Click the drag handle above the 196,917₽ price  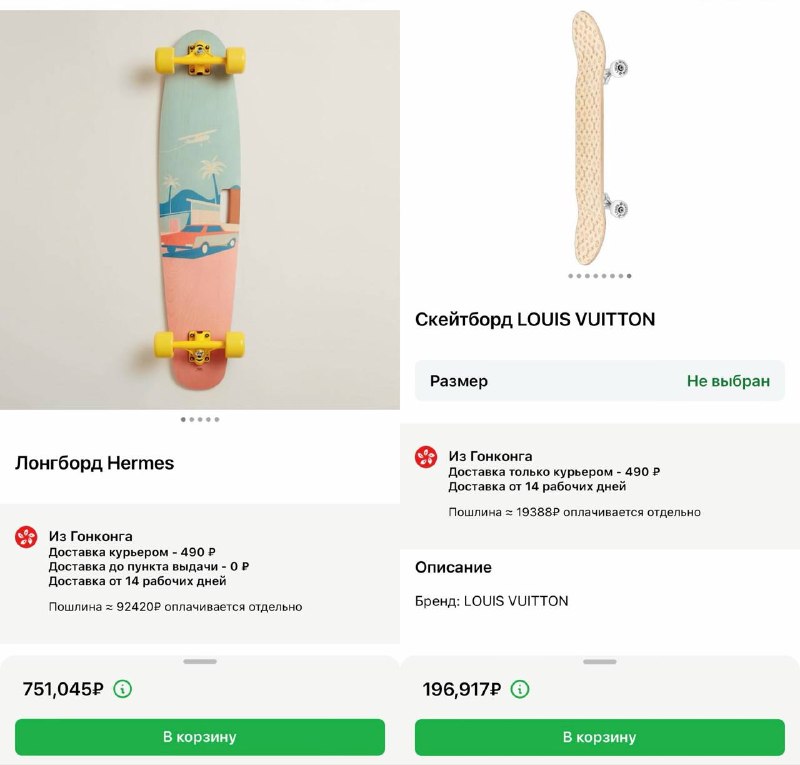tap(600, 661)
